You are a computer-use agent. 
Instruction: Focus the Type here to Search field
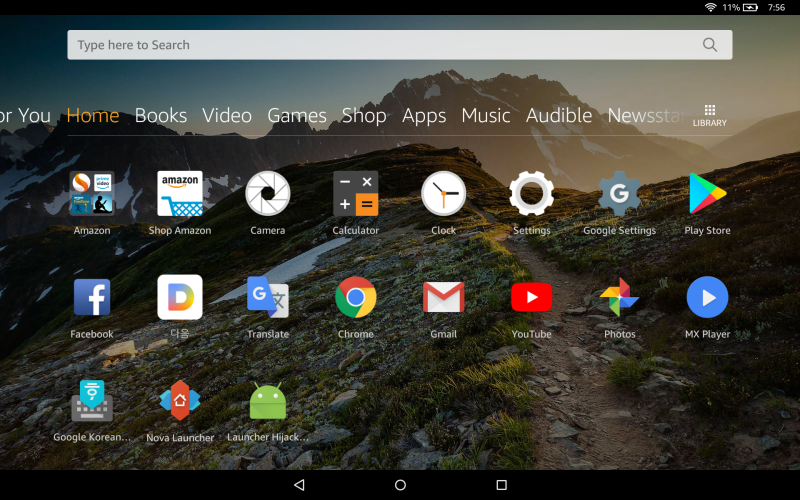click(x=400, y=45)
